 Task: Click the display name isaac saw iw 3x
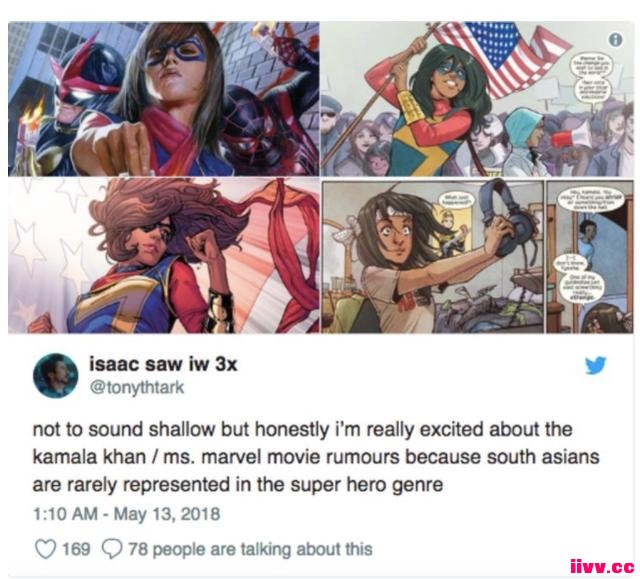pos(163,364)
